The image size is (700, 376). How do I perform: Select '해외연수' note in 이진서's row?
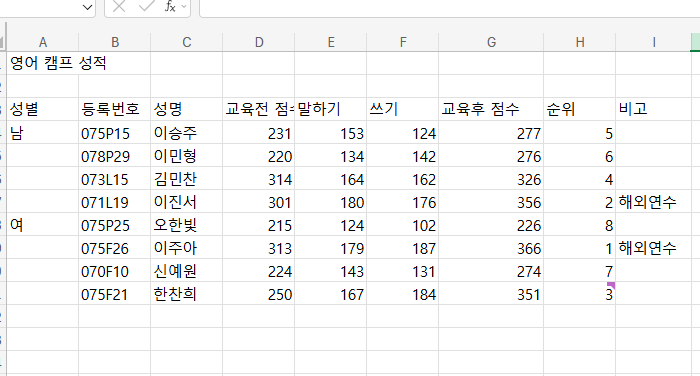pyautogui.click(x=654, y=202)
